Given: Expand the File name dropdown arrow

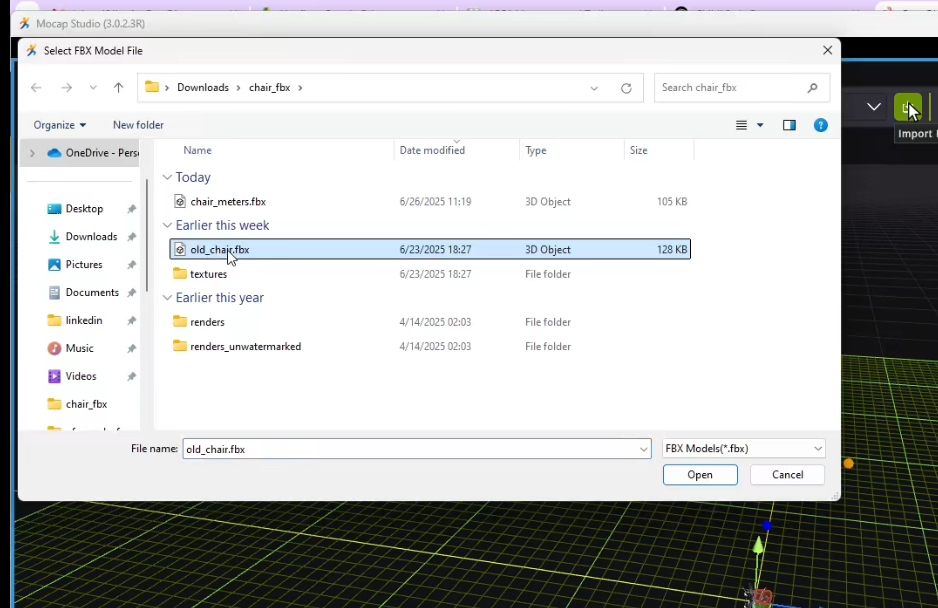Looking at the screenshot, I should pos(643,448).
